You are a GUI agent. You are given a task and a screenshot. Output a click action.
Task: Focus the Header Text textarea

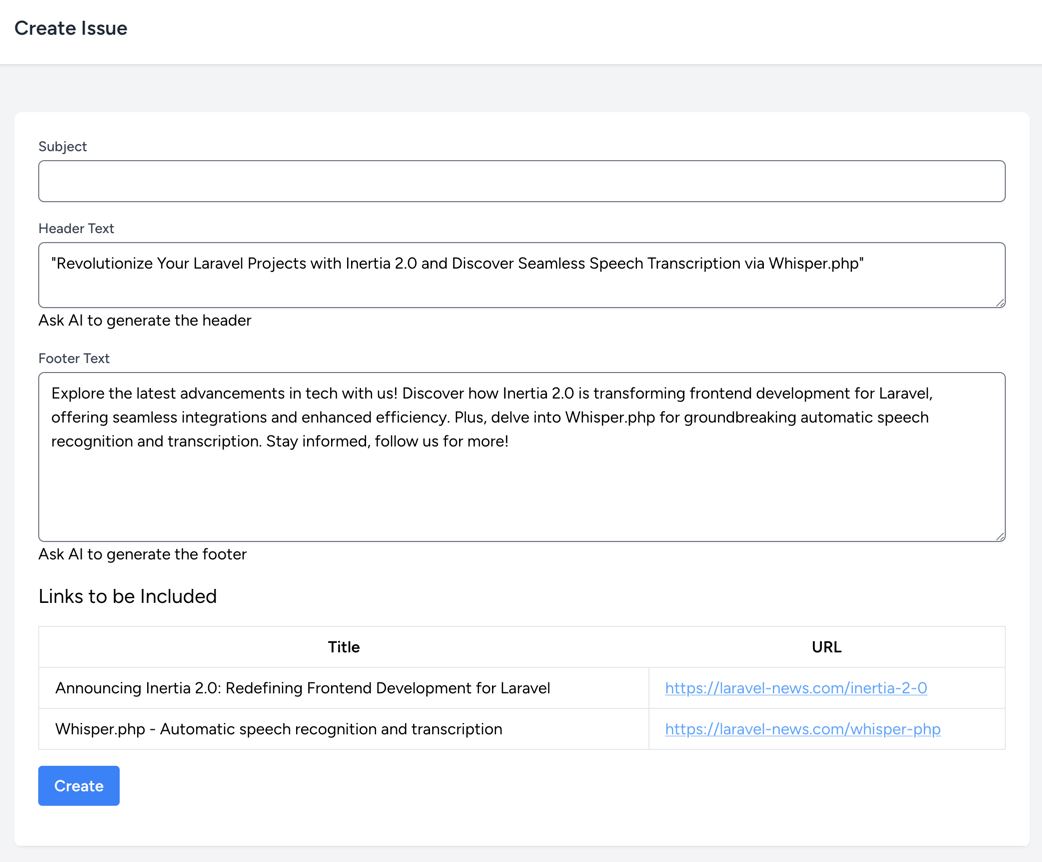click(522, 275)
